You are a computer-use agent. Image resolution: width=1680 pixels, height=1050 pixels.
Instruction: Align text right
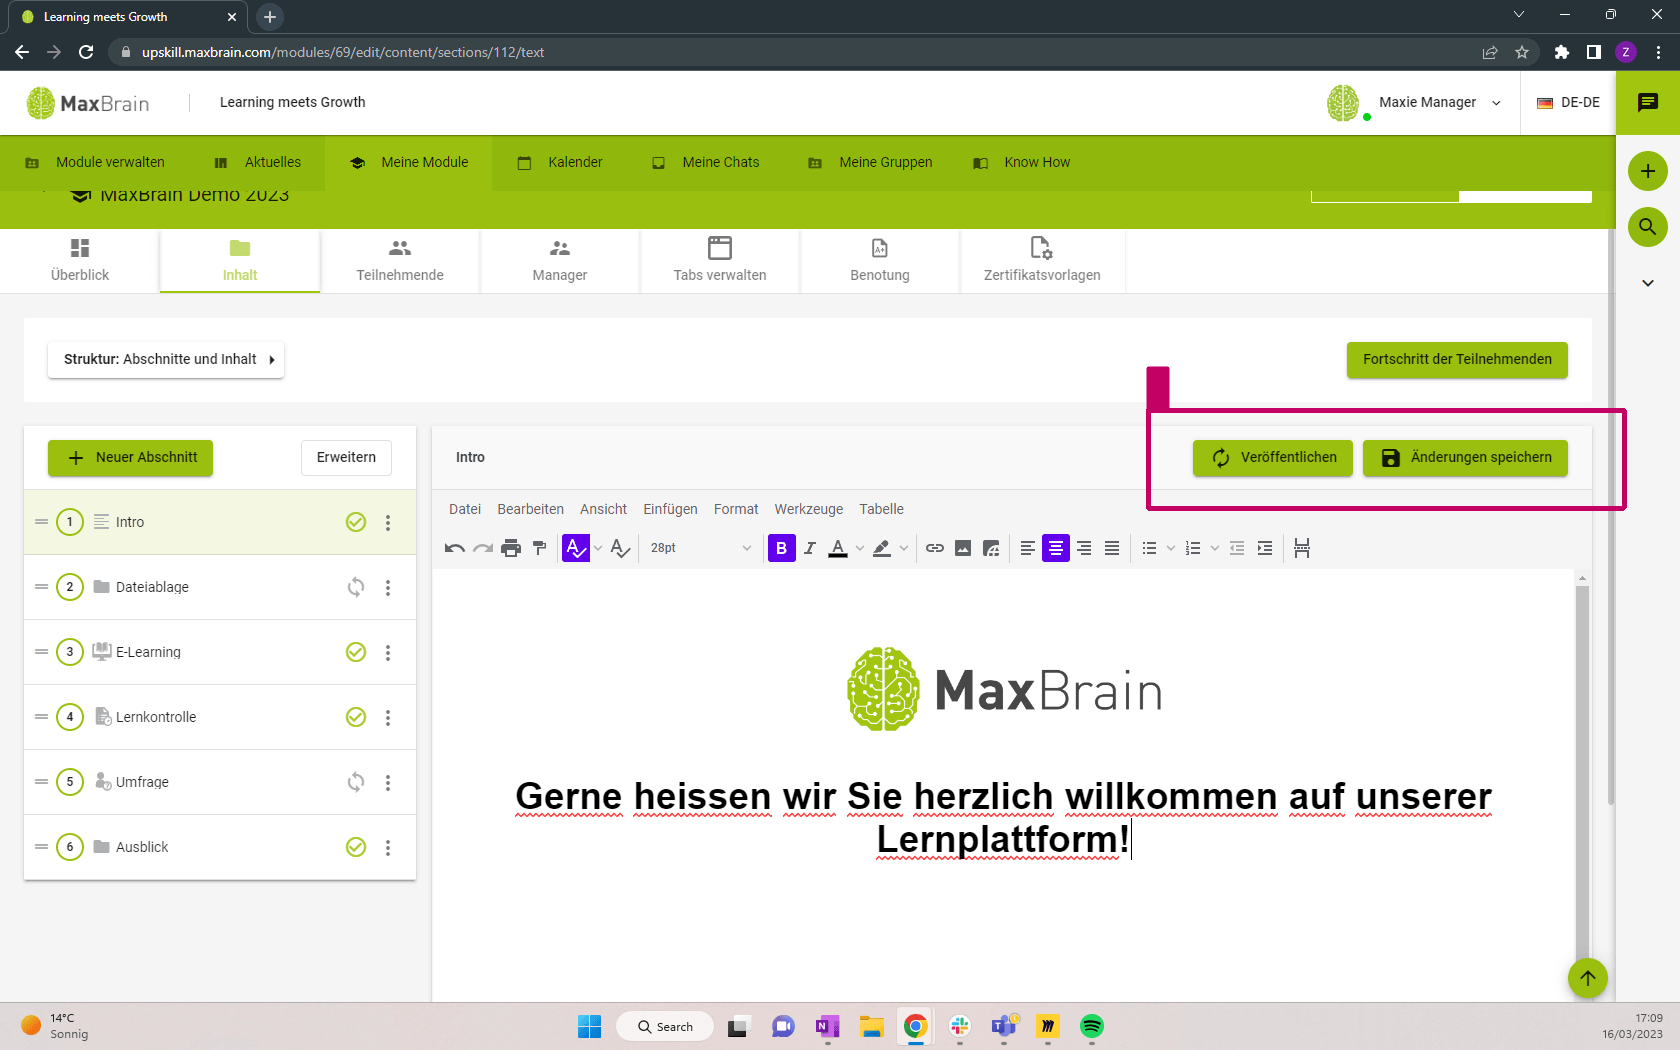pos(1084,548)
